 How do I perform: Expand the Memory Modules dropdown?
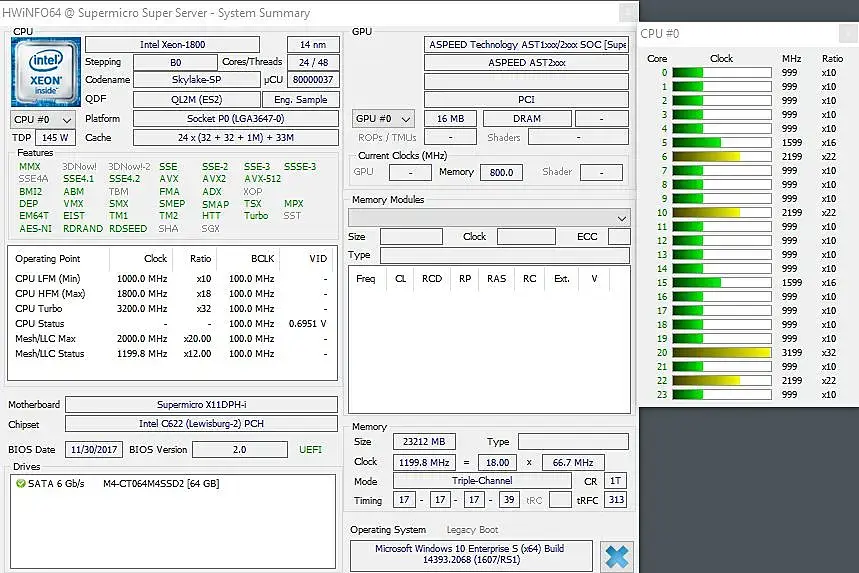tap(489, 218)
